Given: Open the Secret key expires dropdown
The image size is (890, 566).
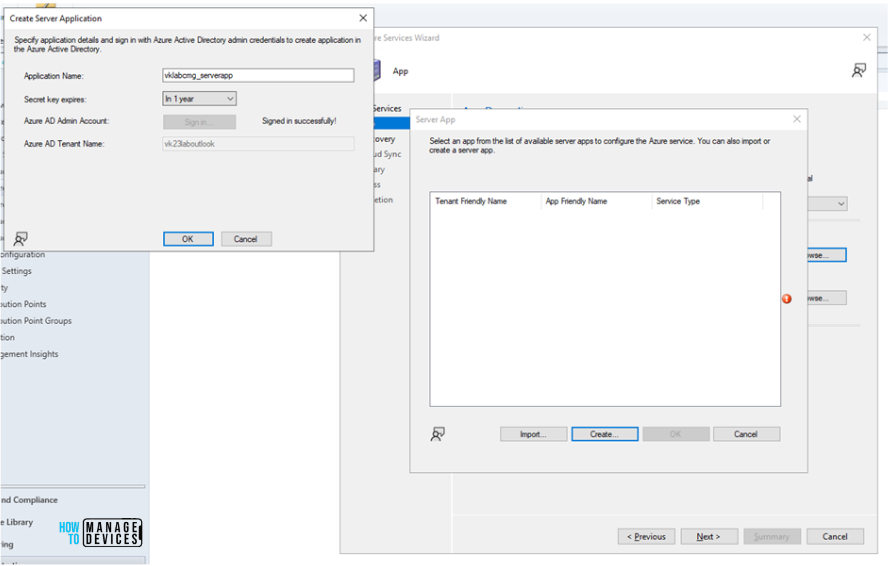Looking at the screenshot, I should click(199, 99).
